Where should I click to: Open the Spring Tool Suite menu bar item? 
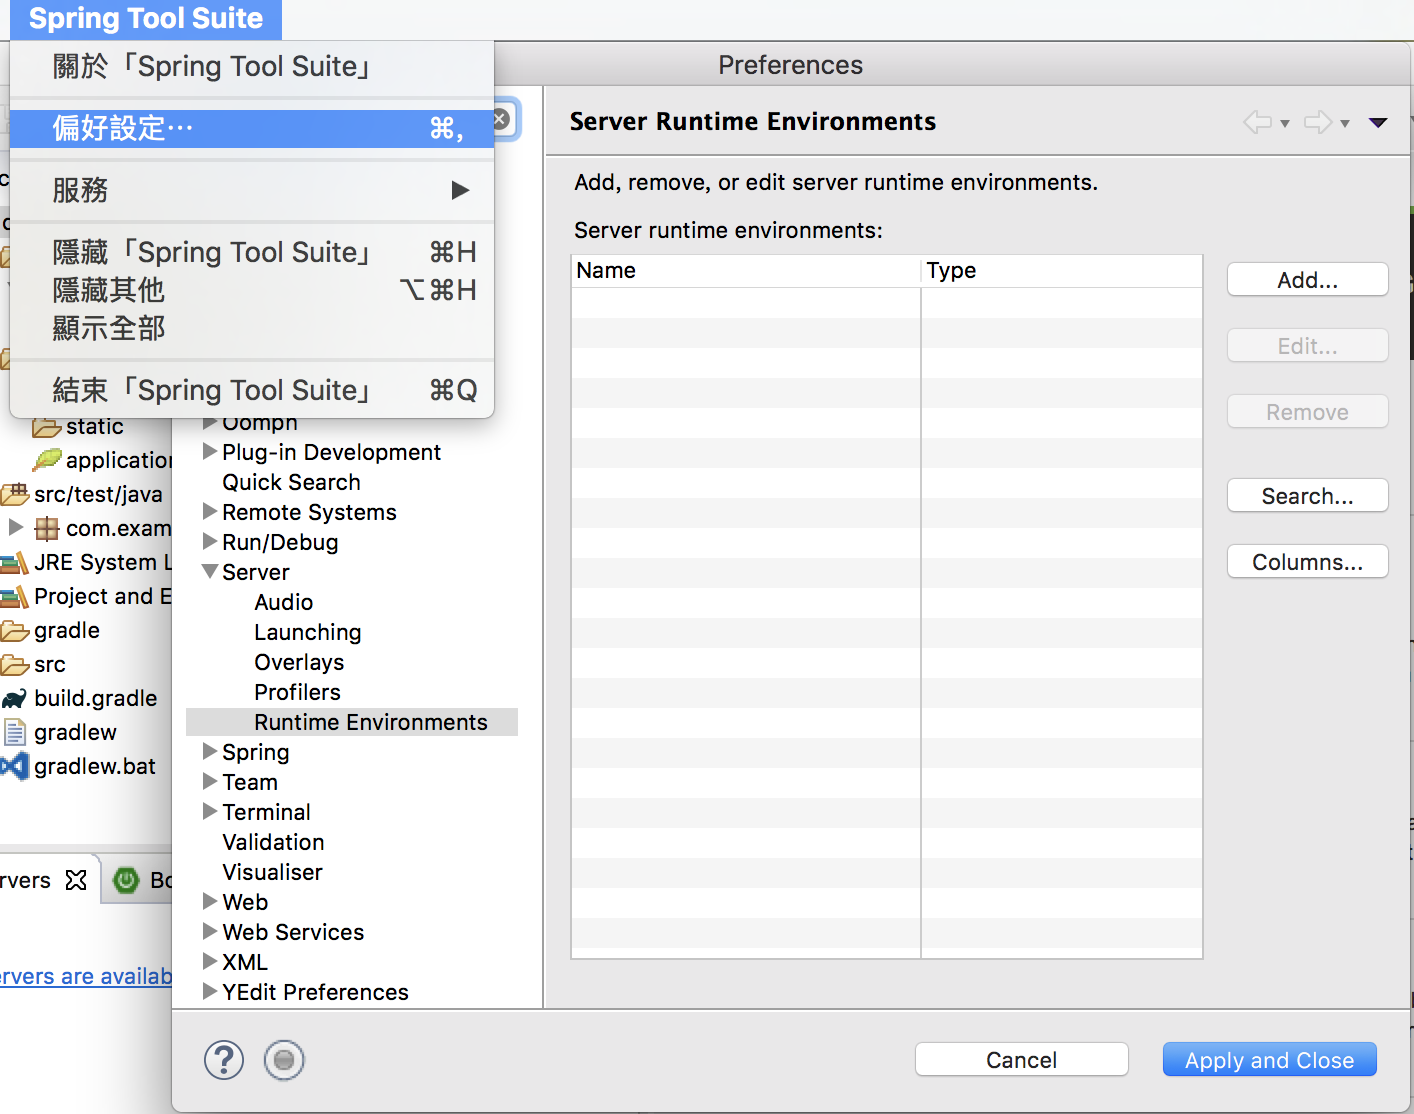pyautogui.click(x=146, y=19)
